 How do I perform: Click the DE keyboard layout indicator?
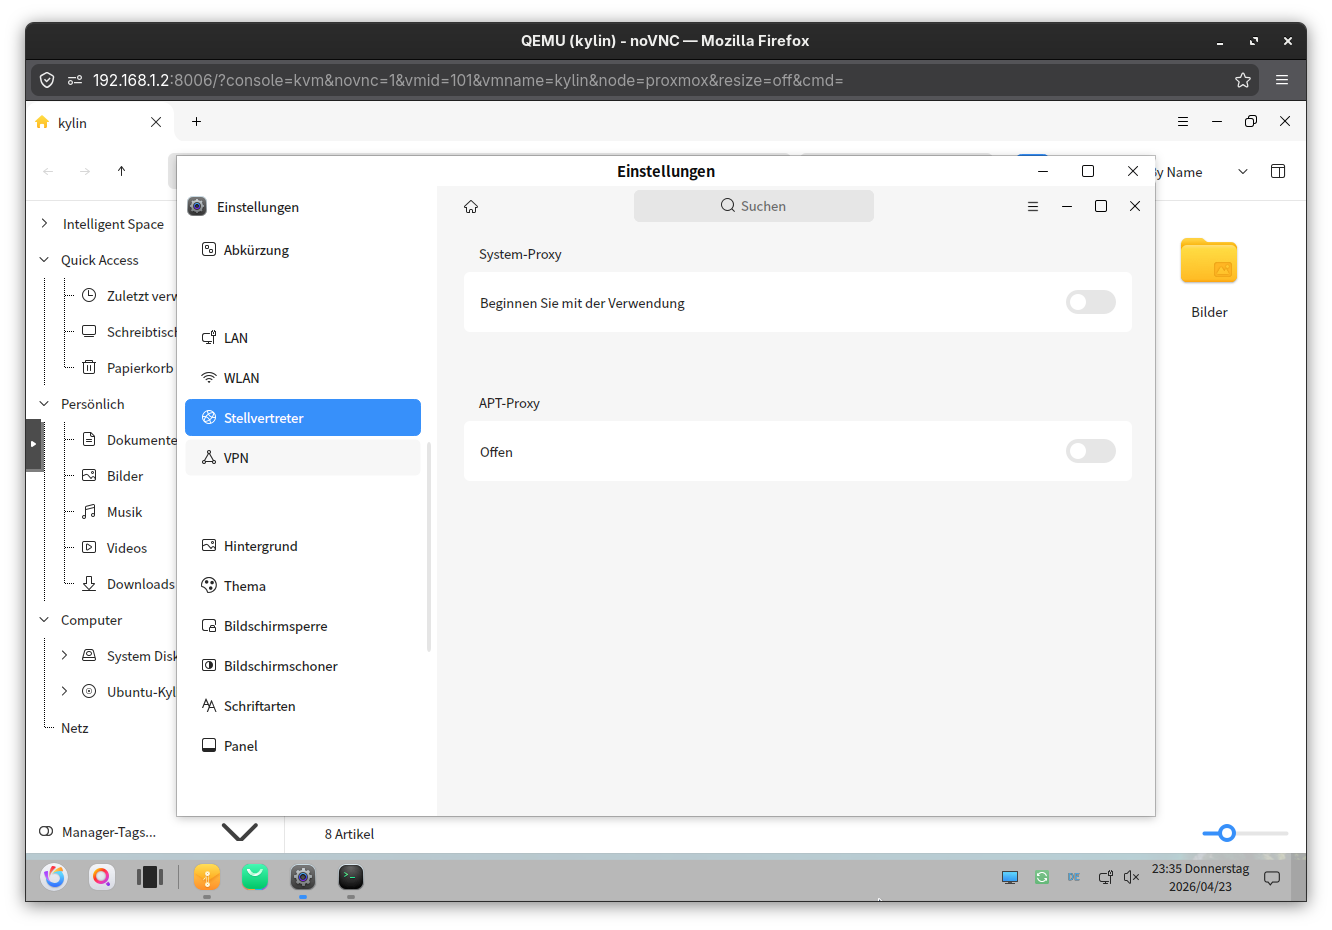click(1074, 877)
